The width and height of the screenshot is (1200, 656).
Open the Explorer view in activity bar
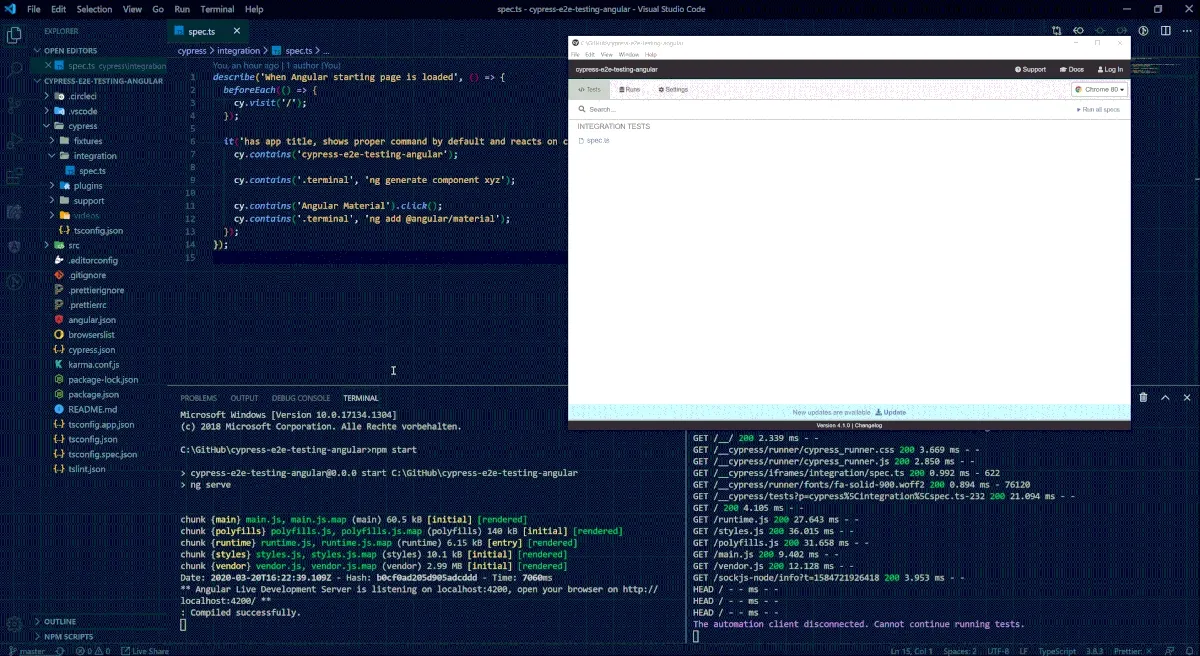tap(15, 36)
